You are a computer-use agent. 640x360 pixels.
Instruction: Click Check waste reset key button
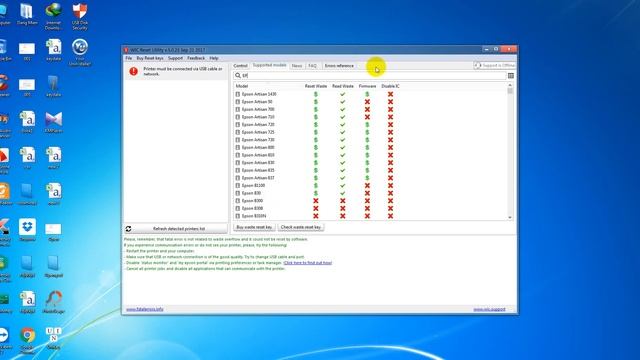point(301,227)
